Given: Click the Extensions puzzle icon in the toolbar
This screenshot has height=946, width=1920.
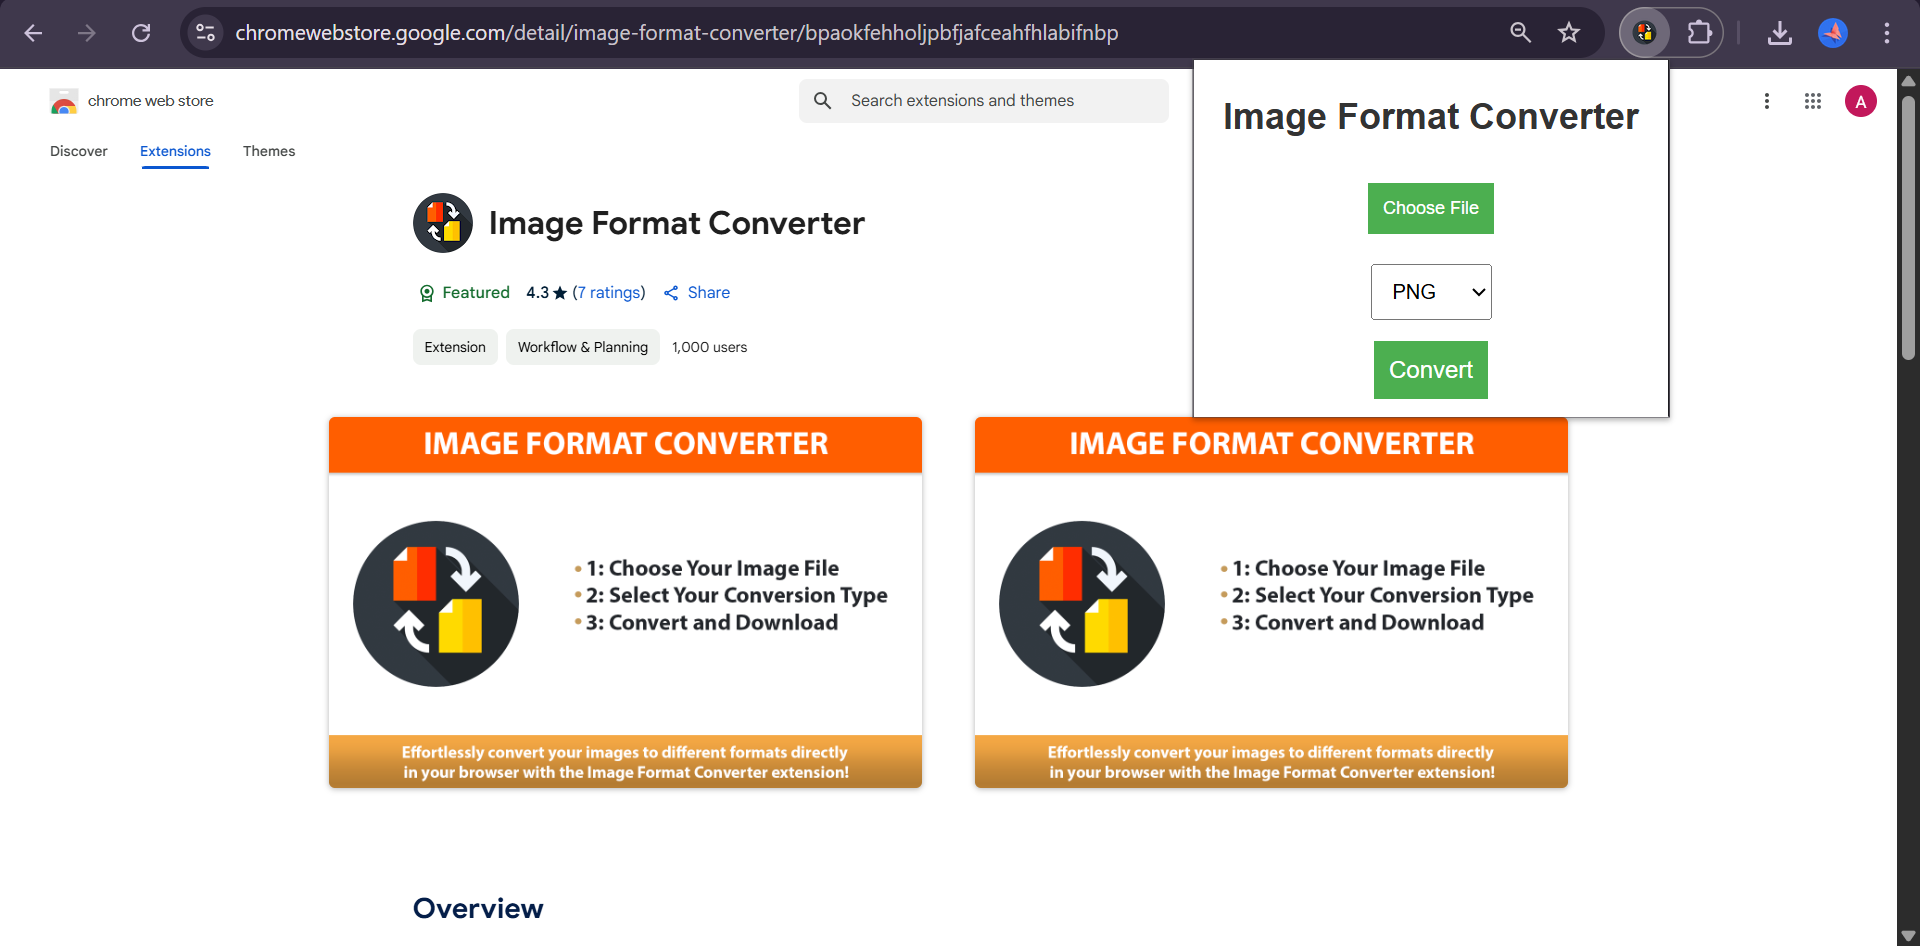Looking at the screenshot, I should [x=1699, y=32].
